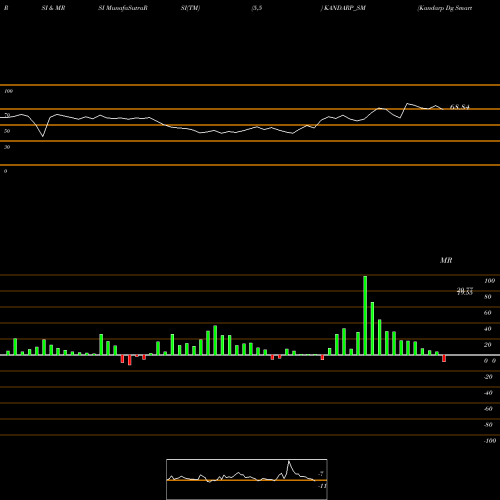Click the -80 label on MR axis

488,425
